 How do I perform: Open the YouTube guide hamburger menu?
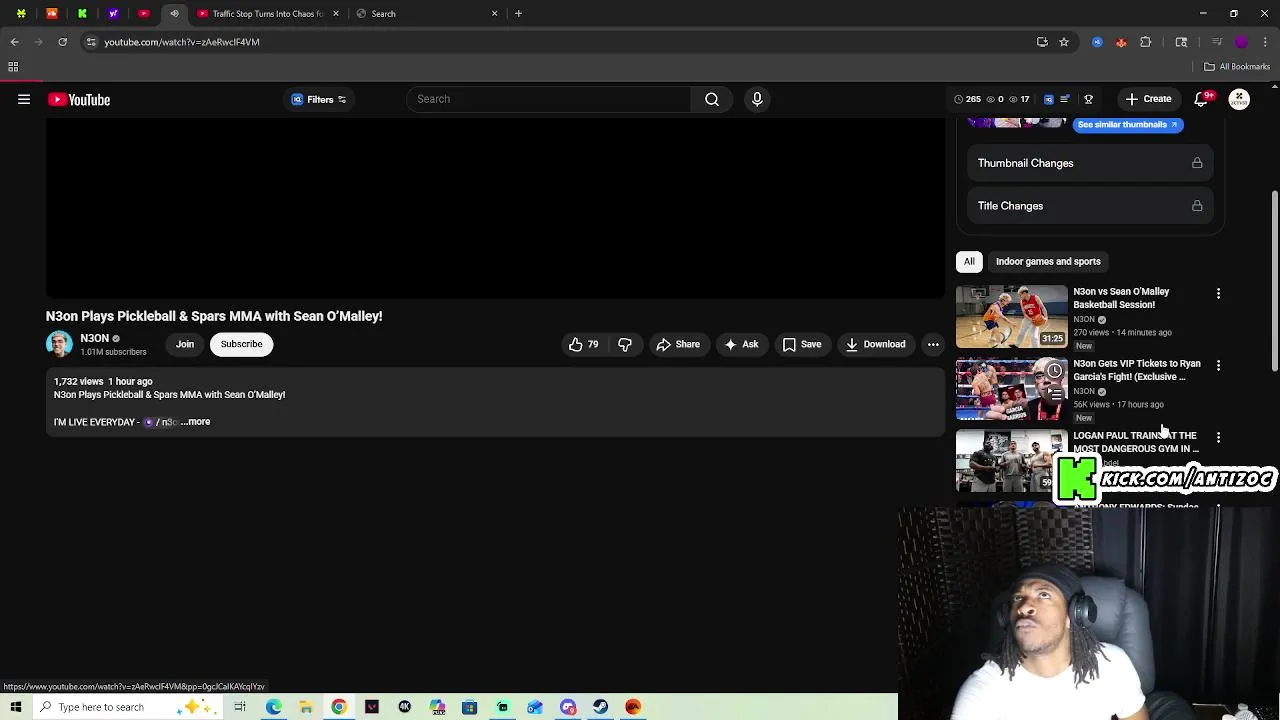(24, 99)
